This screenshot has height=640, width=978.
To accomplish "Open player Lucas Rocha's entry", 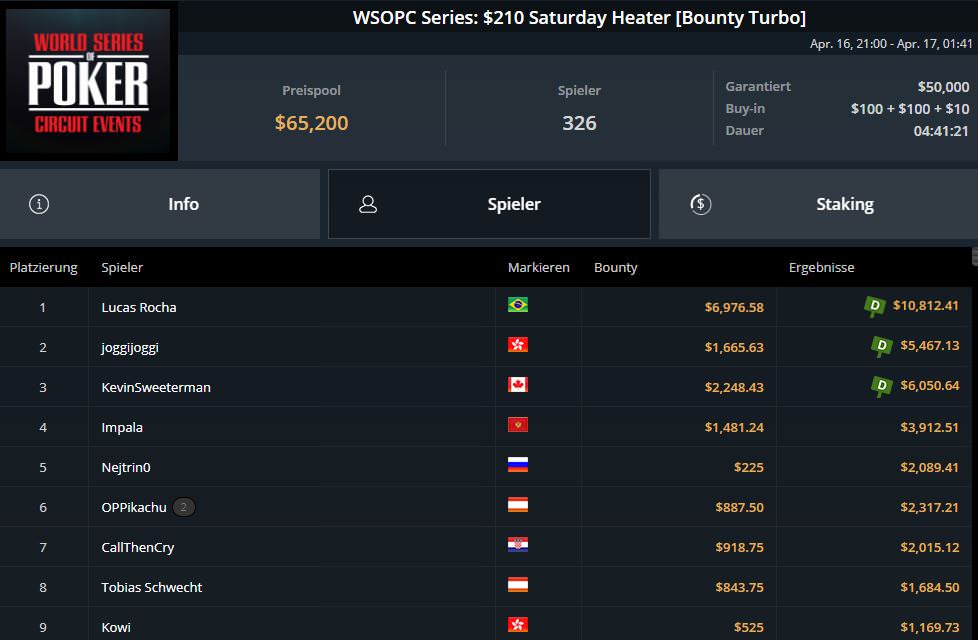I will (139, 307).
